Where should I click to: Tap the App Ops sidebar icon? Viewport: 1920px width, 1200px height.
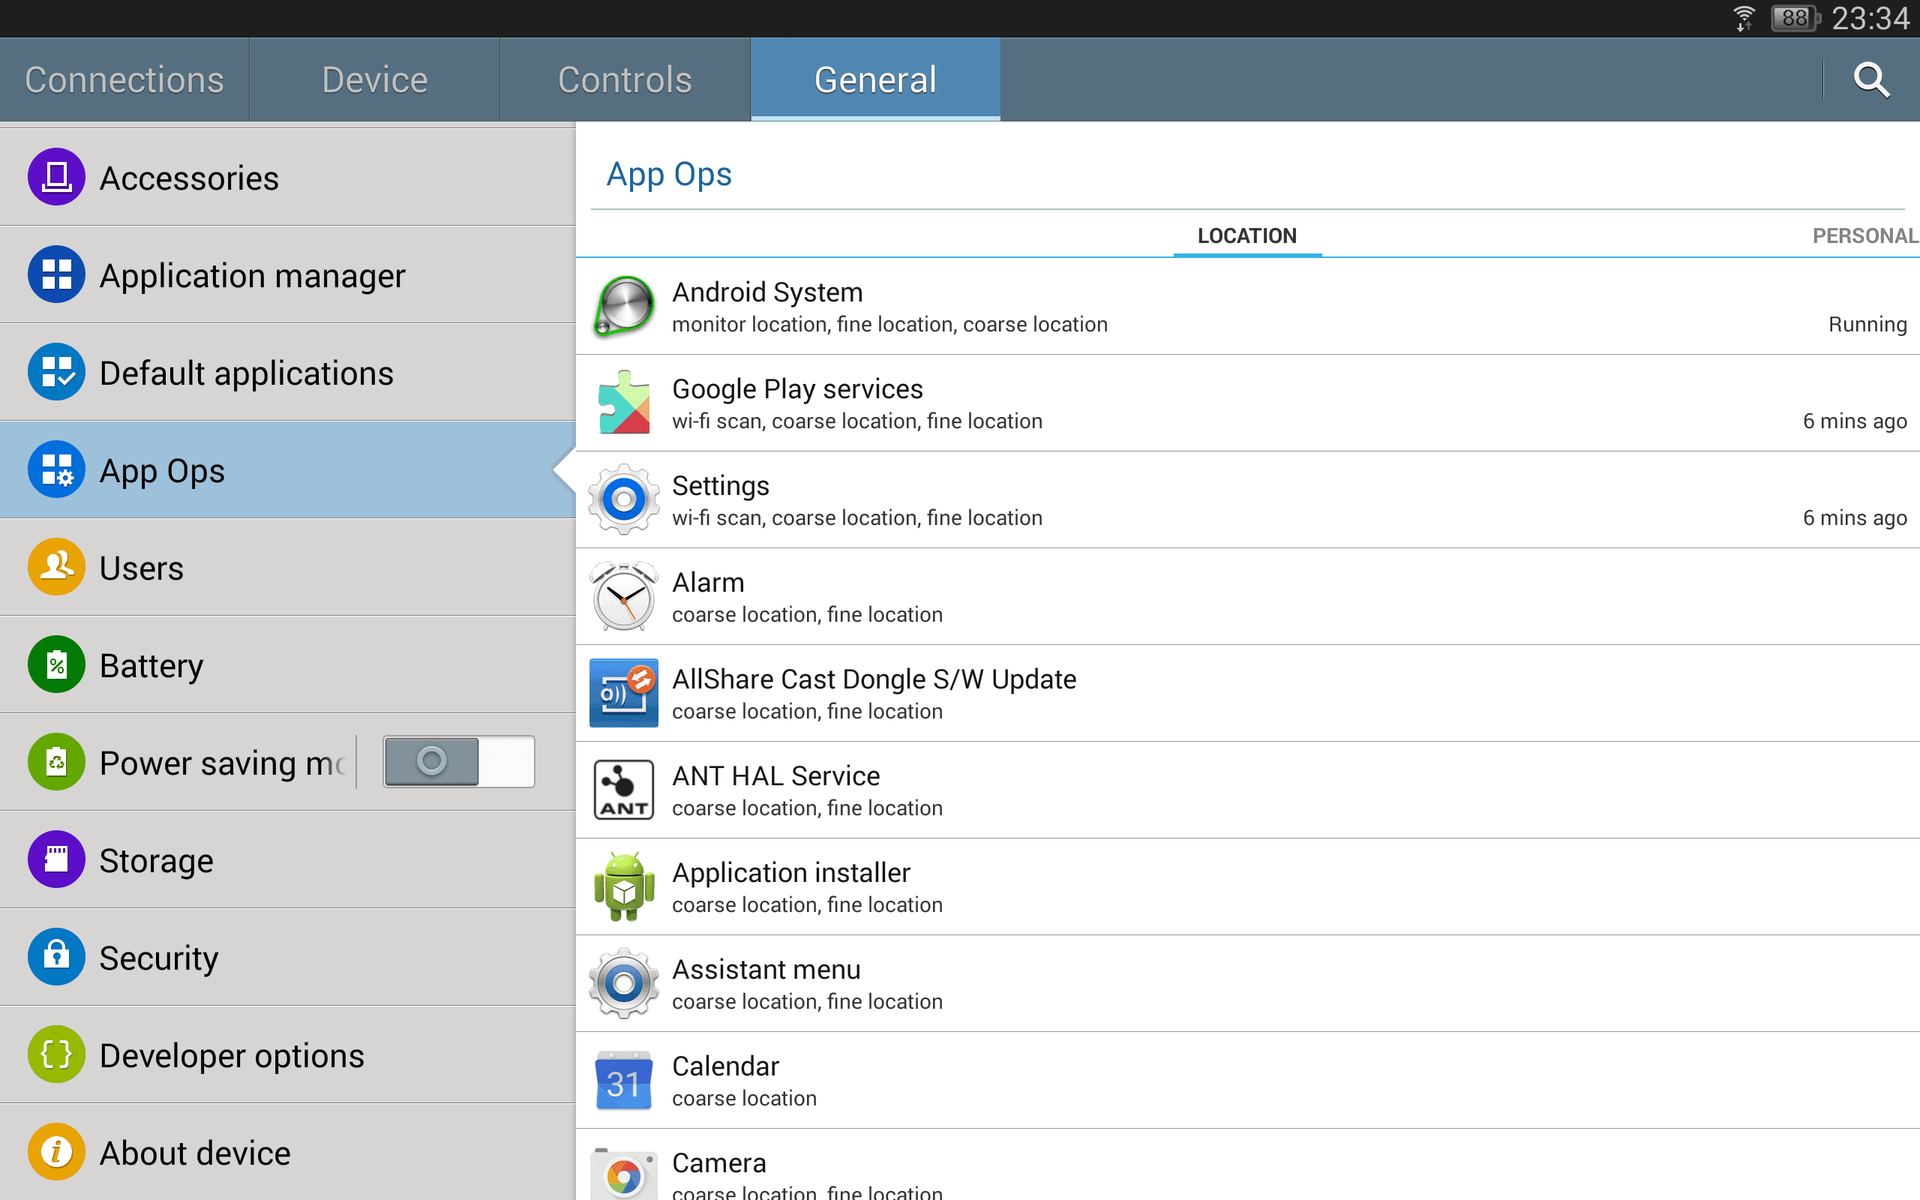click(56, 469)
